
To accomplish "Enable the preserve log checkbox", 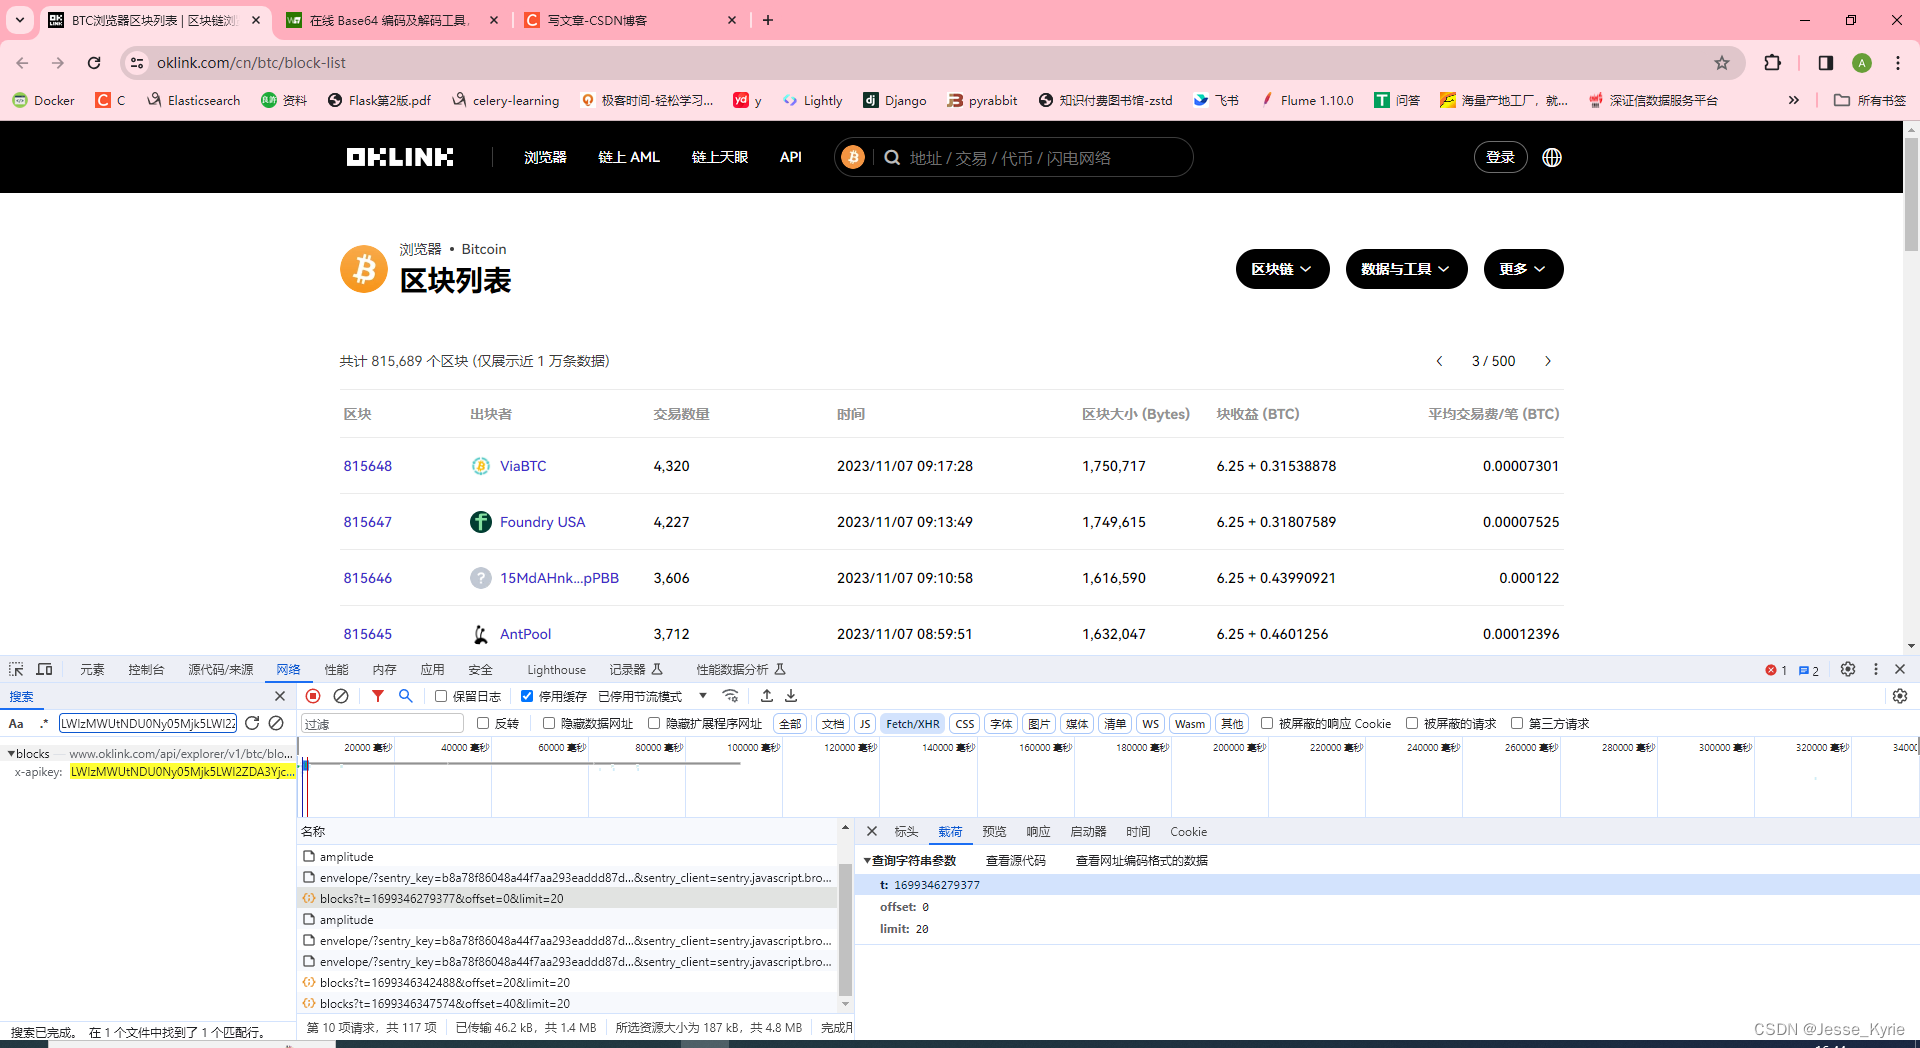I will (x=441, y=696).
